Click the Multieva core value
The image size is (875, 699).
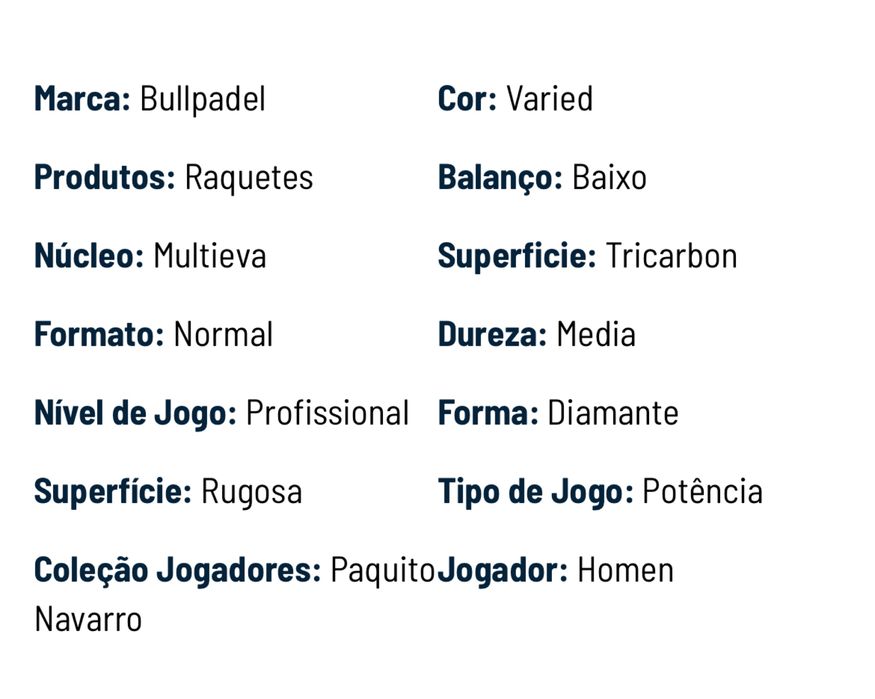pyautogui.click(x=209, y=256)
